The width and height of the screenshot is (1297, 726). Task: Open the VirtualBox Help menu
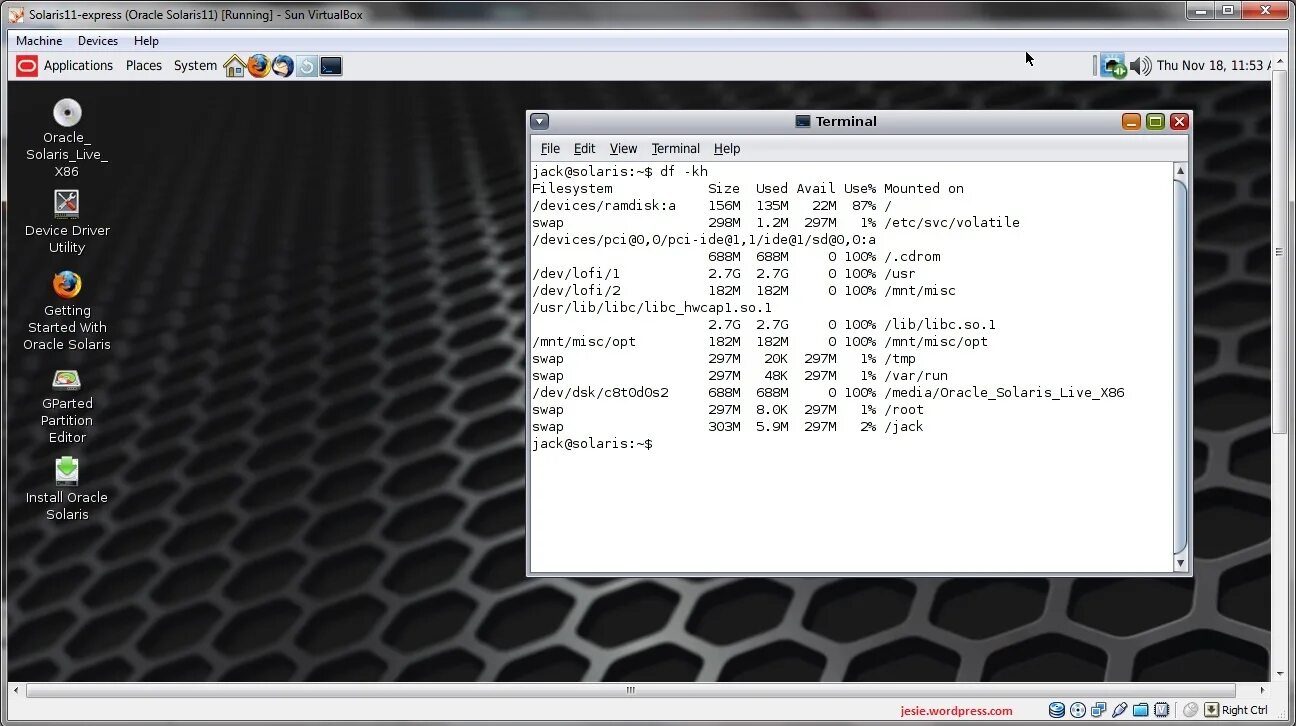[146, 41]
